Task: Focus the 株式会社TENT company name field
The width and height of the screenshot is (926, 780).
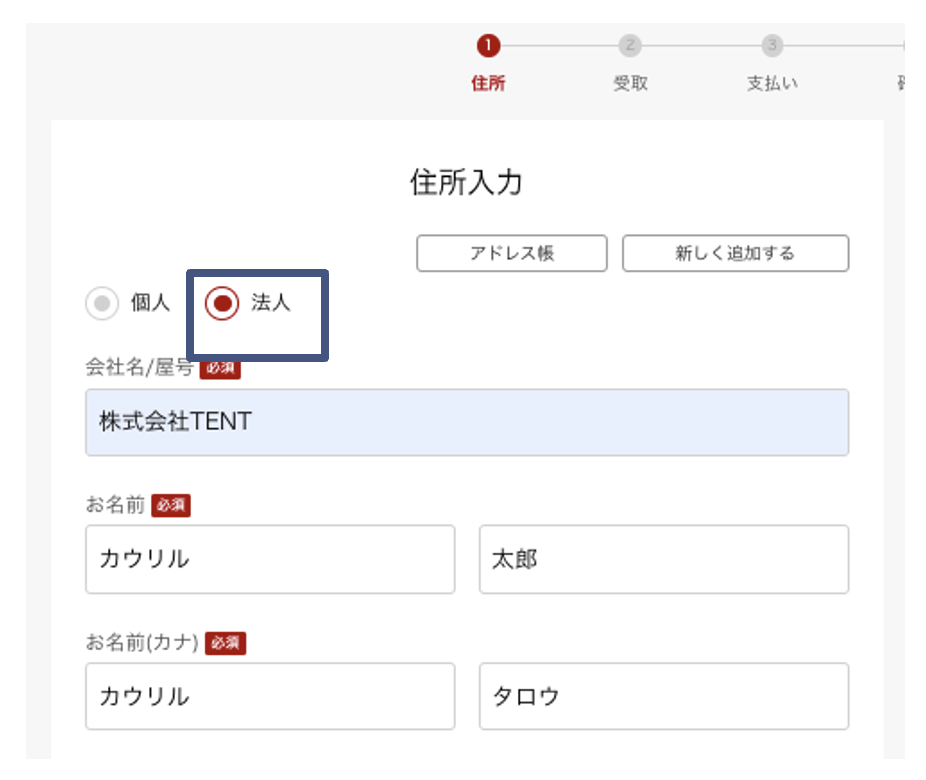Action: pyautogui.click(x=467, y=423)
